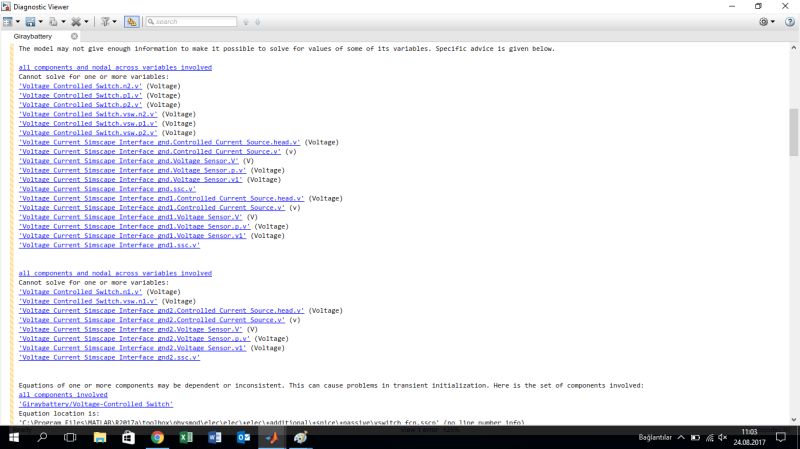Screen dimensions: 800x449
Task: Click the clear (X) diagnostics icon
Action: tap(76, 22)
